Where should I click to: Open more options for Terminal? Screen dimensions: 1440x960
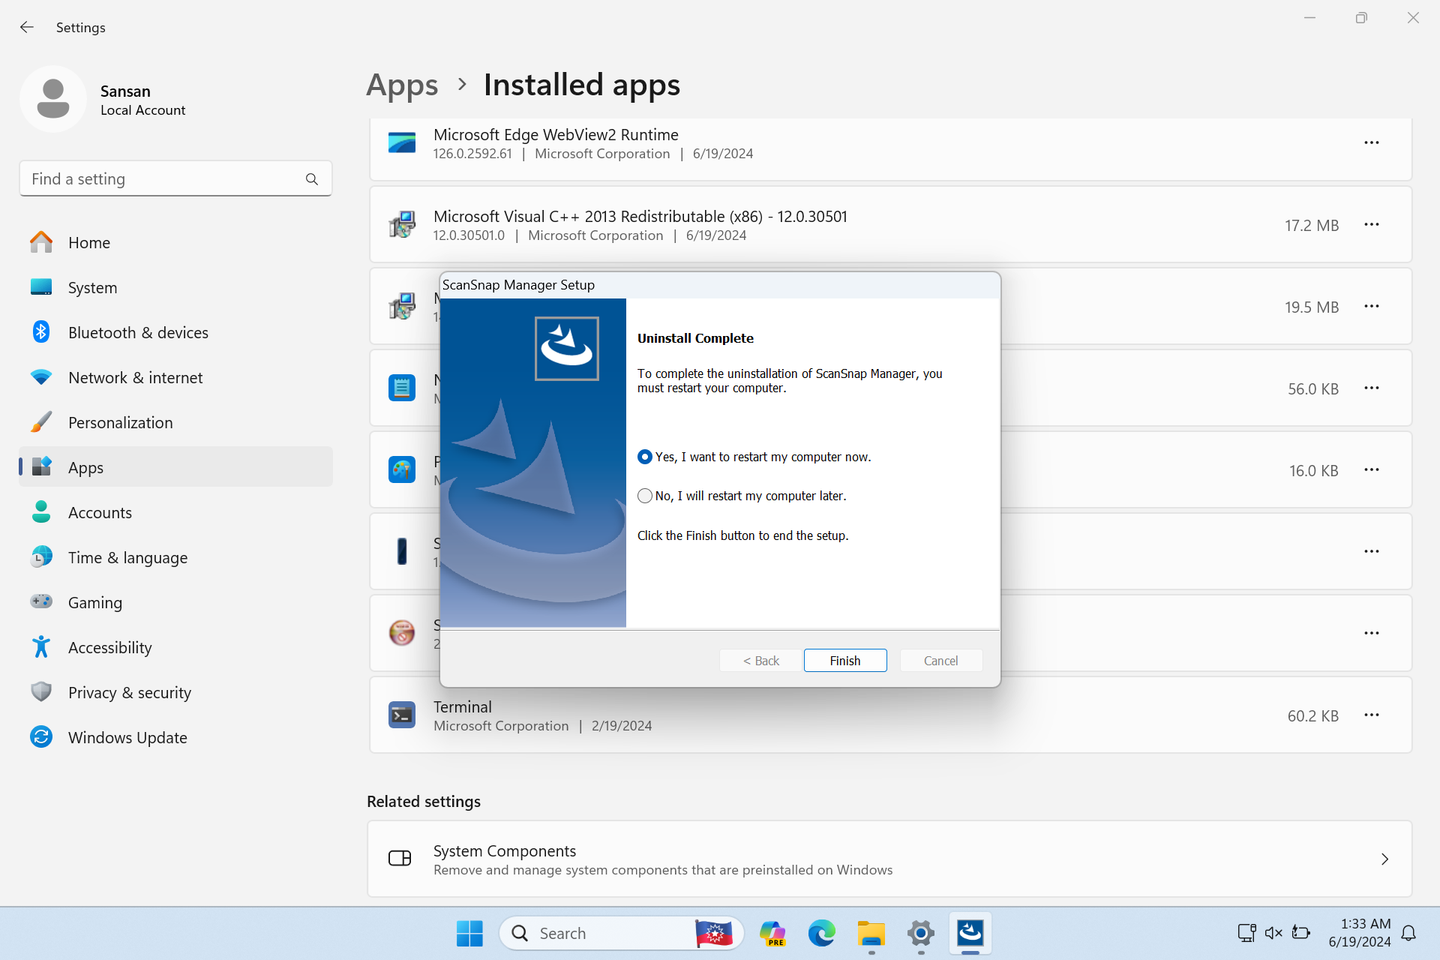1371,715
